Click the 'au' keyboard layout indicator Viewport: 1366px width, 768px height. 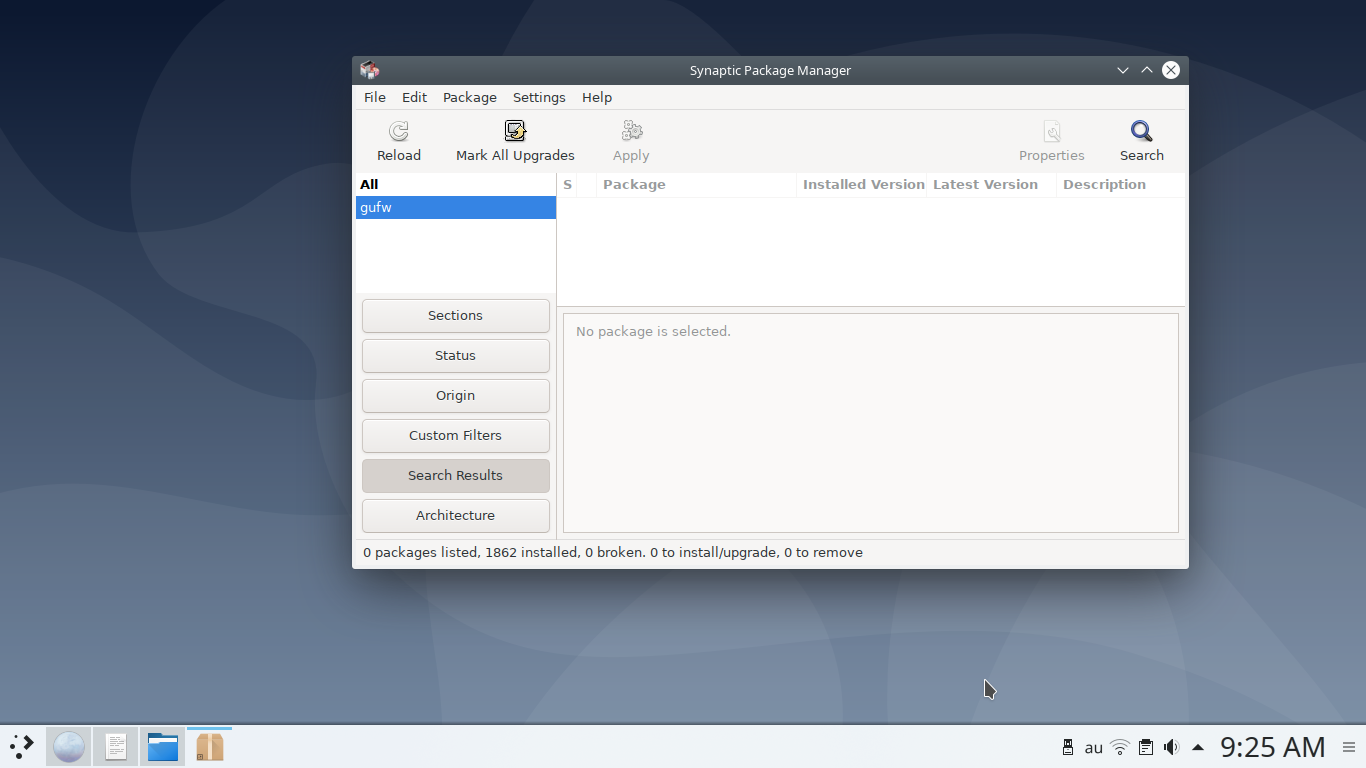click(x=1094, y=747)
